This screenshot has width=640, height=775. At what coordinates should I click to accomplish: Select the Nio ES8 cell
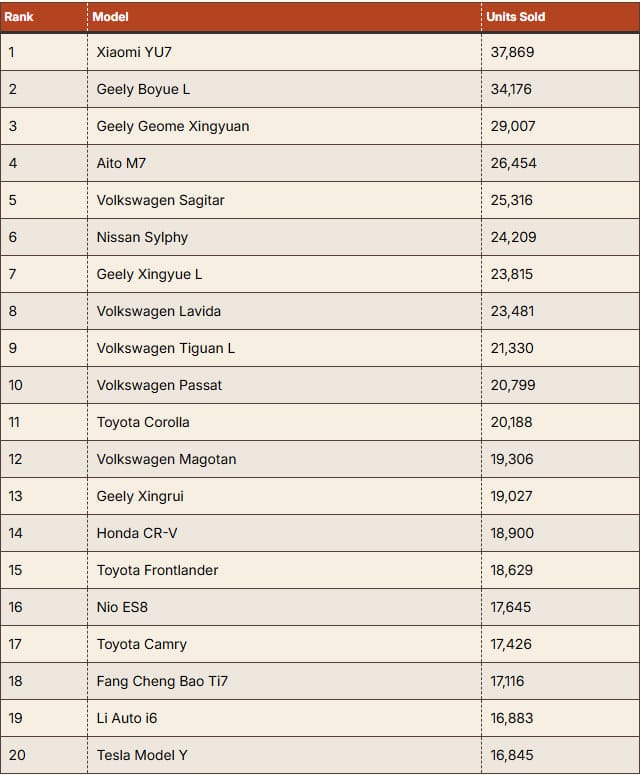tap(122, 607)
